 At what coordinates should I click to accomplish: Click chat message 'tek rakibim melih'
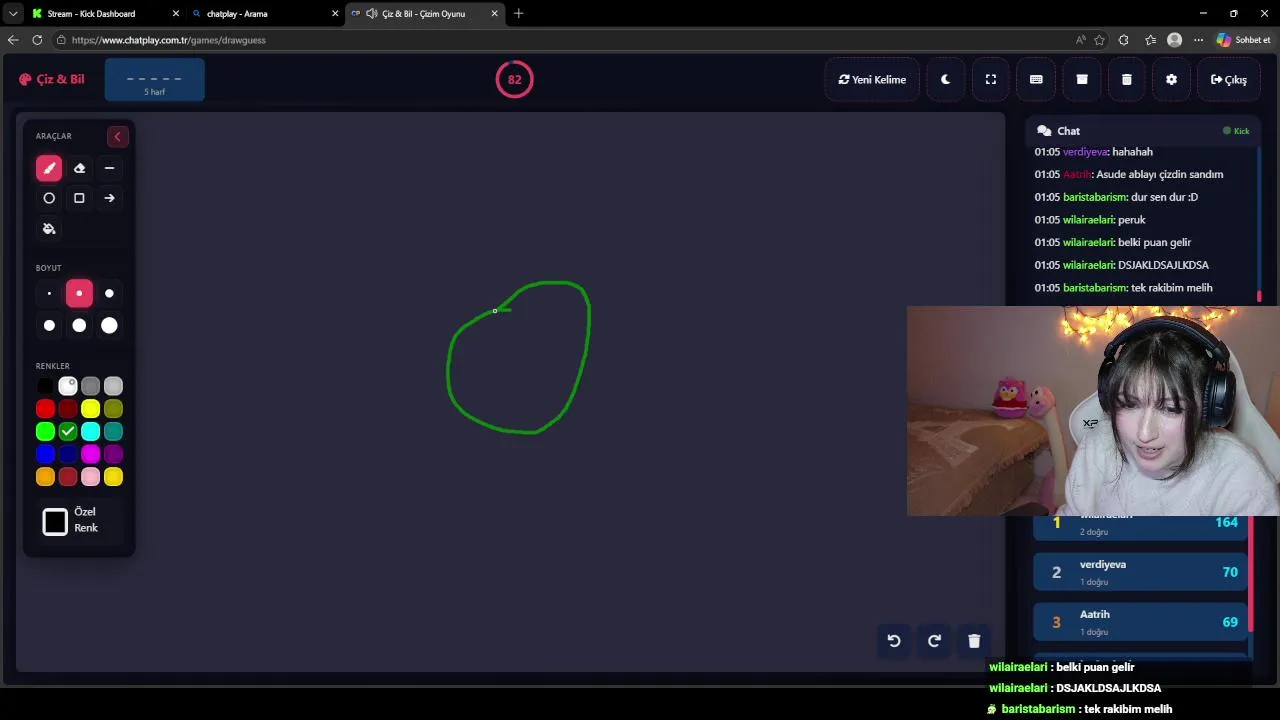pyautogui.click(x=1171, y=288)
